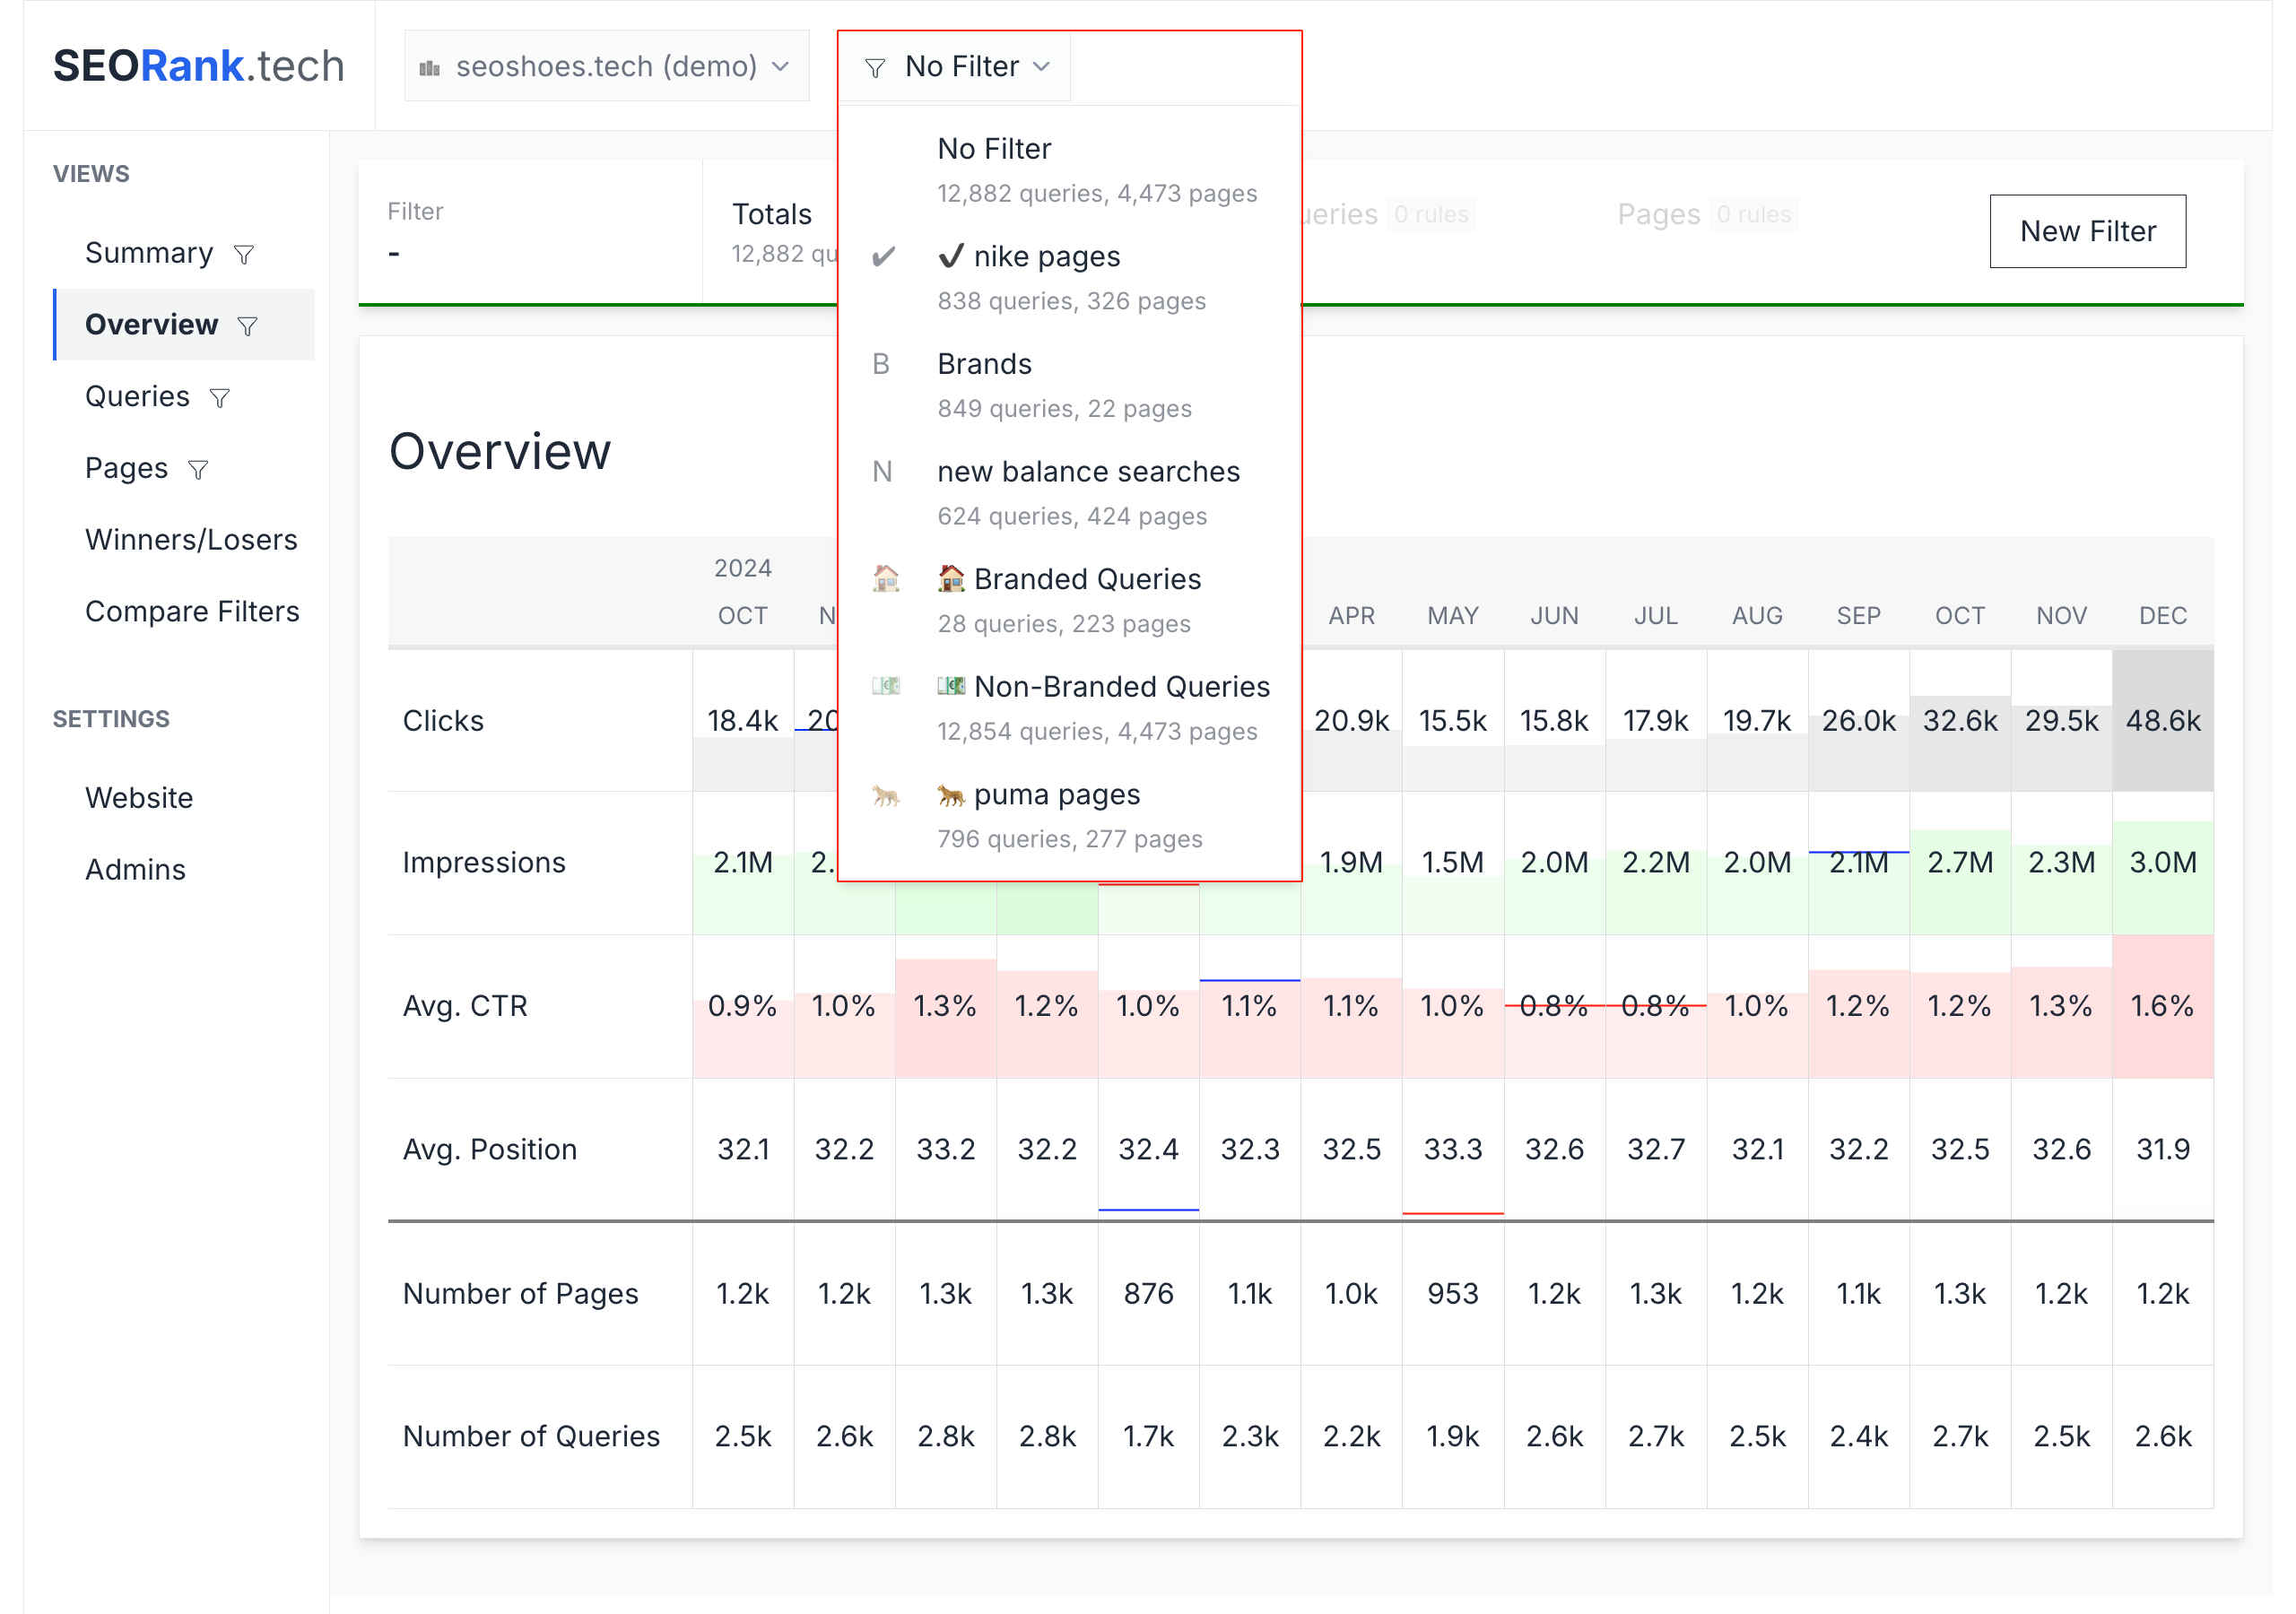Click the filter icon next to Summary

(244, 255)
